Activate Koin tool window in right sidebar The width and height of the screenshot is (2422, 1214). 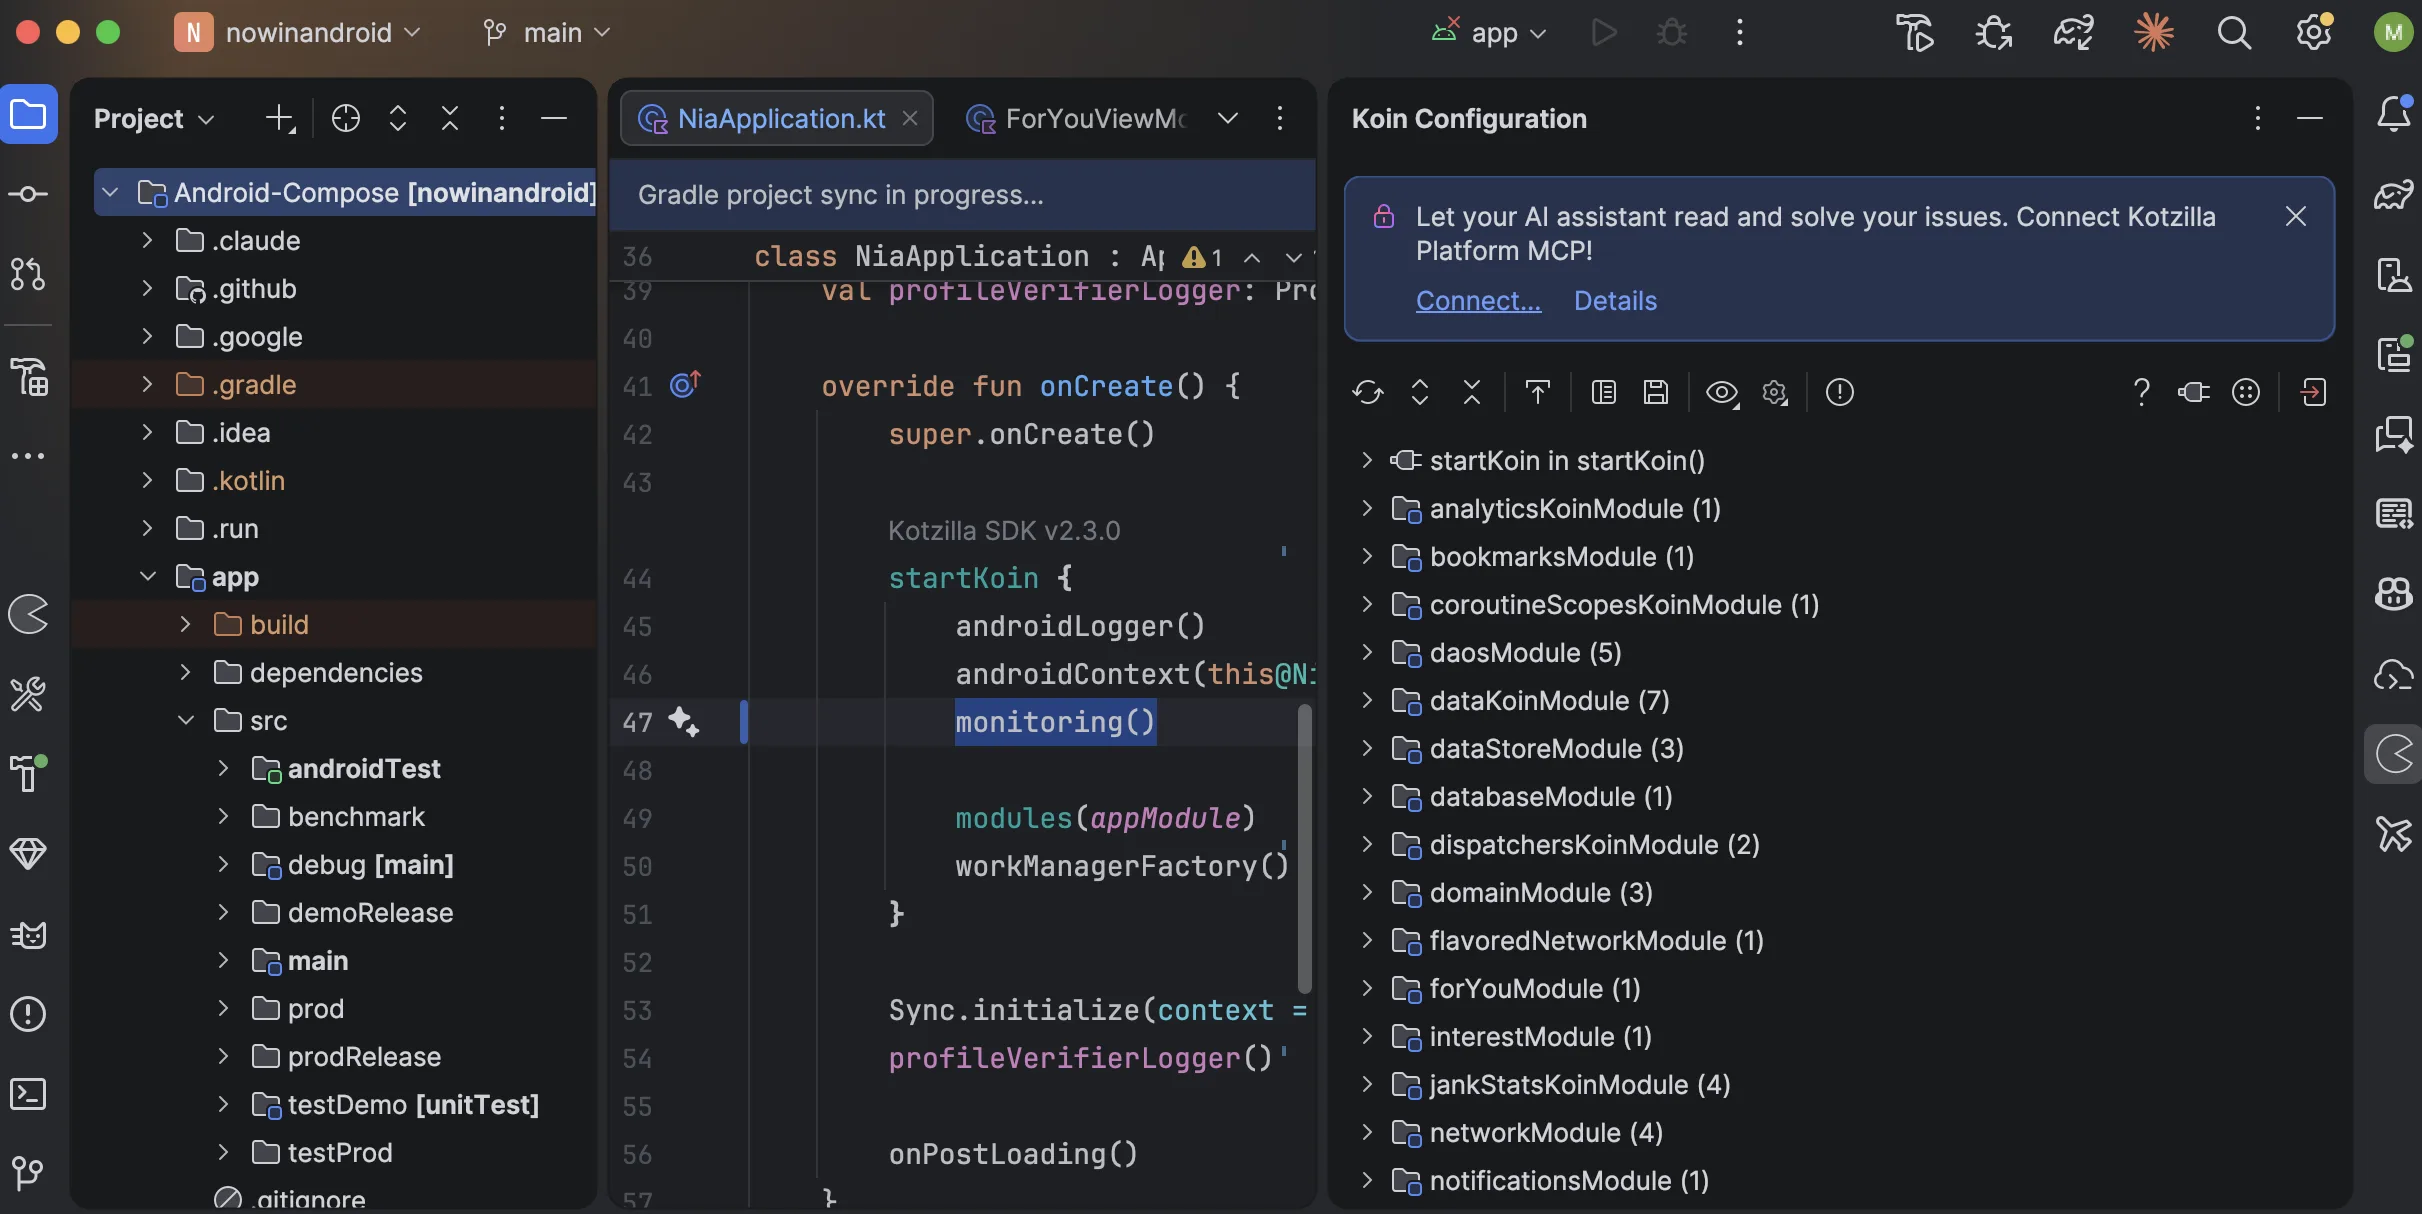[x=2394, y=754]
